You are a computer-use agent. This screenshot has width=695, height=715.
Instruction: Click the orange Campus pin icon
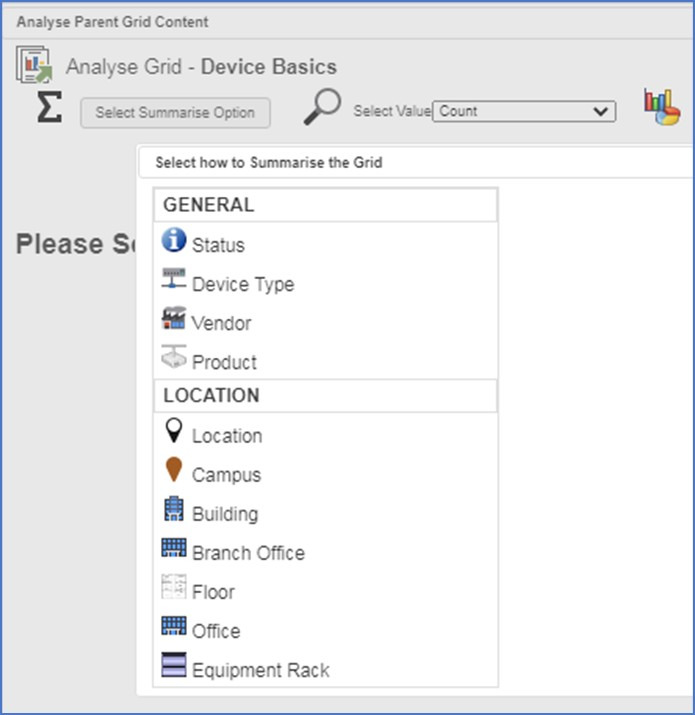[x=174, y=469]
